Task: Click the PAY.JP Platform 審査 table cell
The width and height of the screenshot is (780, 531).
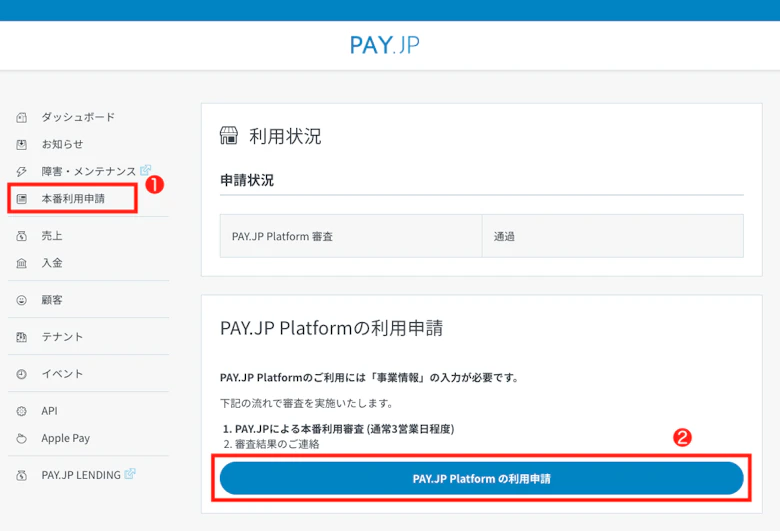Action: coord(351,236)
